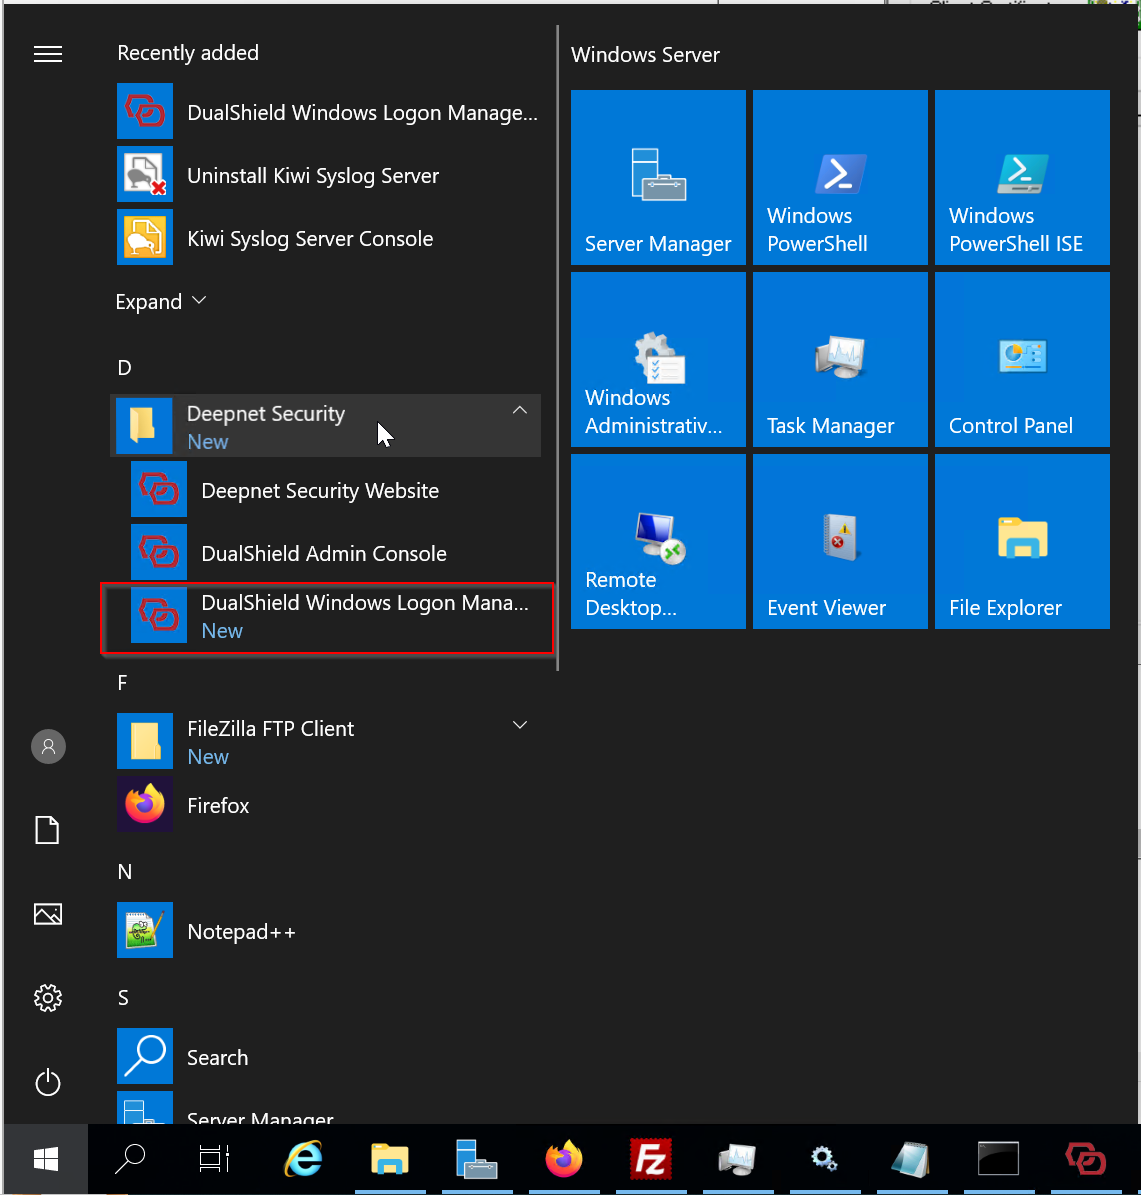This screenshot has height=1195, width=1141.
Task: Collapse the Deepnet Security folder
Action: tap(519, 411)
